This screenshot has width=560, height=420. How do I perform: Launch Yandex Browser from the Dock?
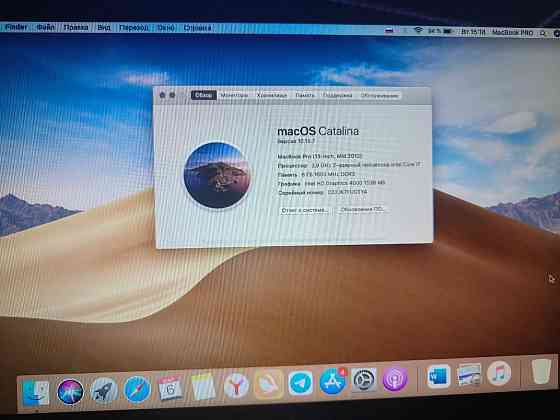(236, 386)
